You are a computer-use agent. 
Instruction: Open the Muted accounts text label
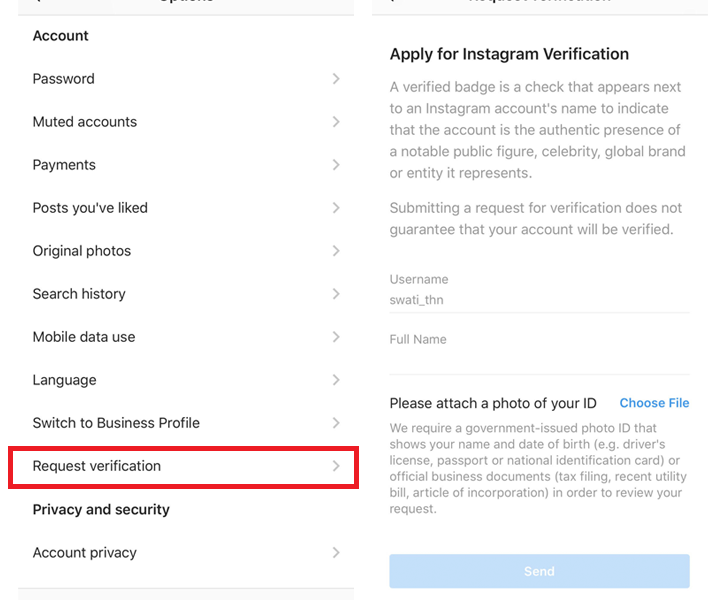pos(85,122)
